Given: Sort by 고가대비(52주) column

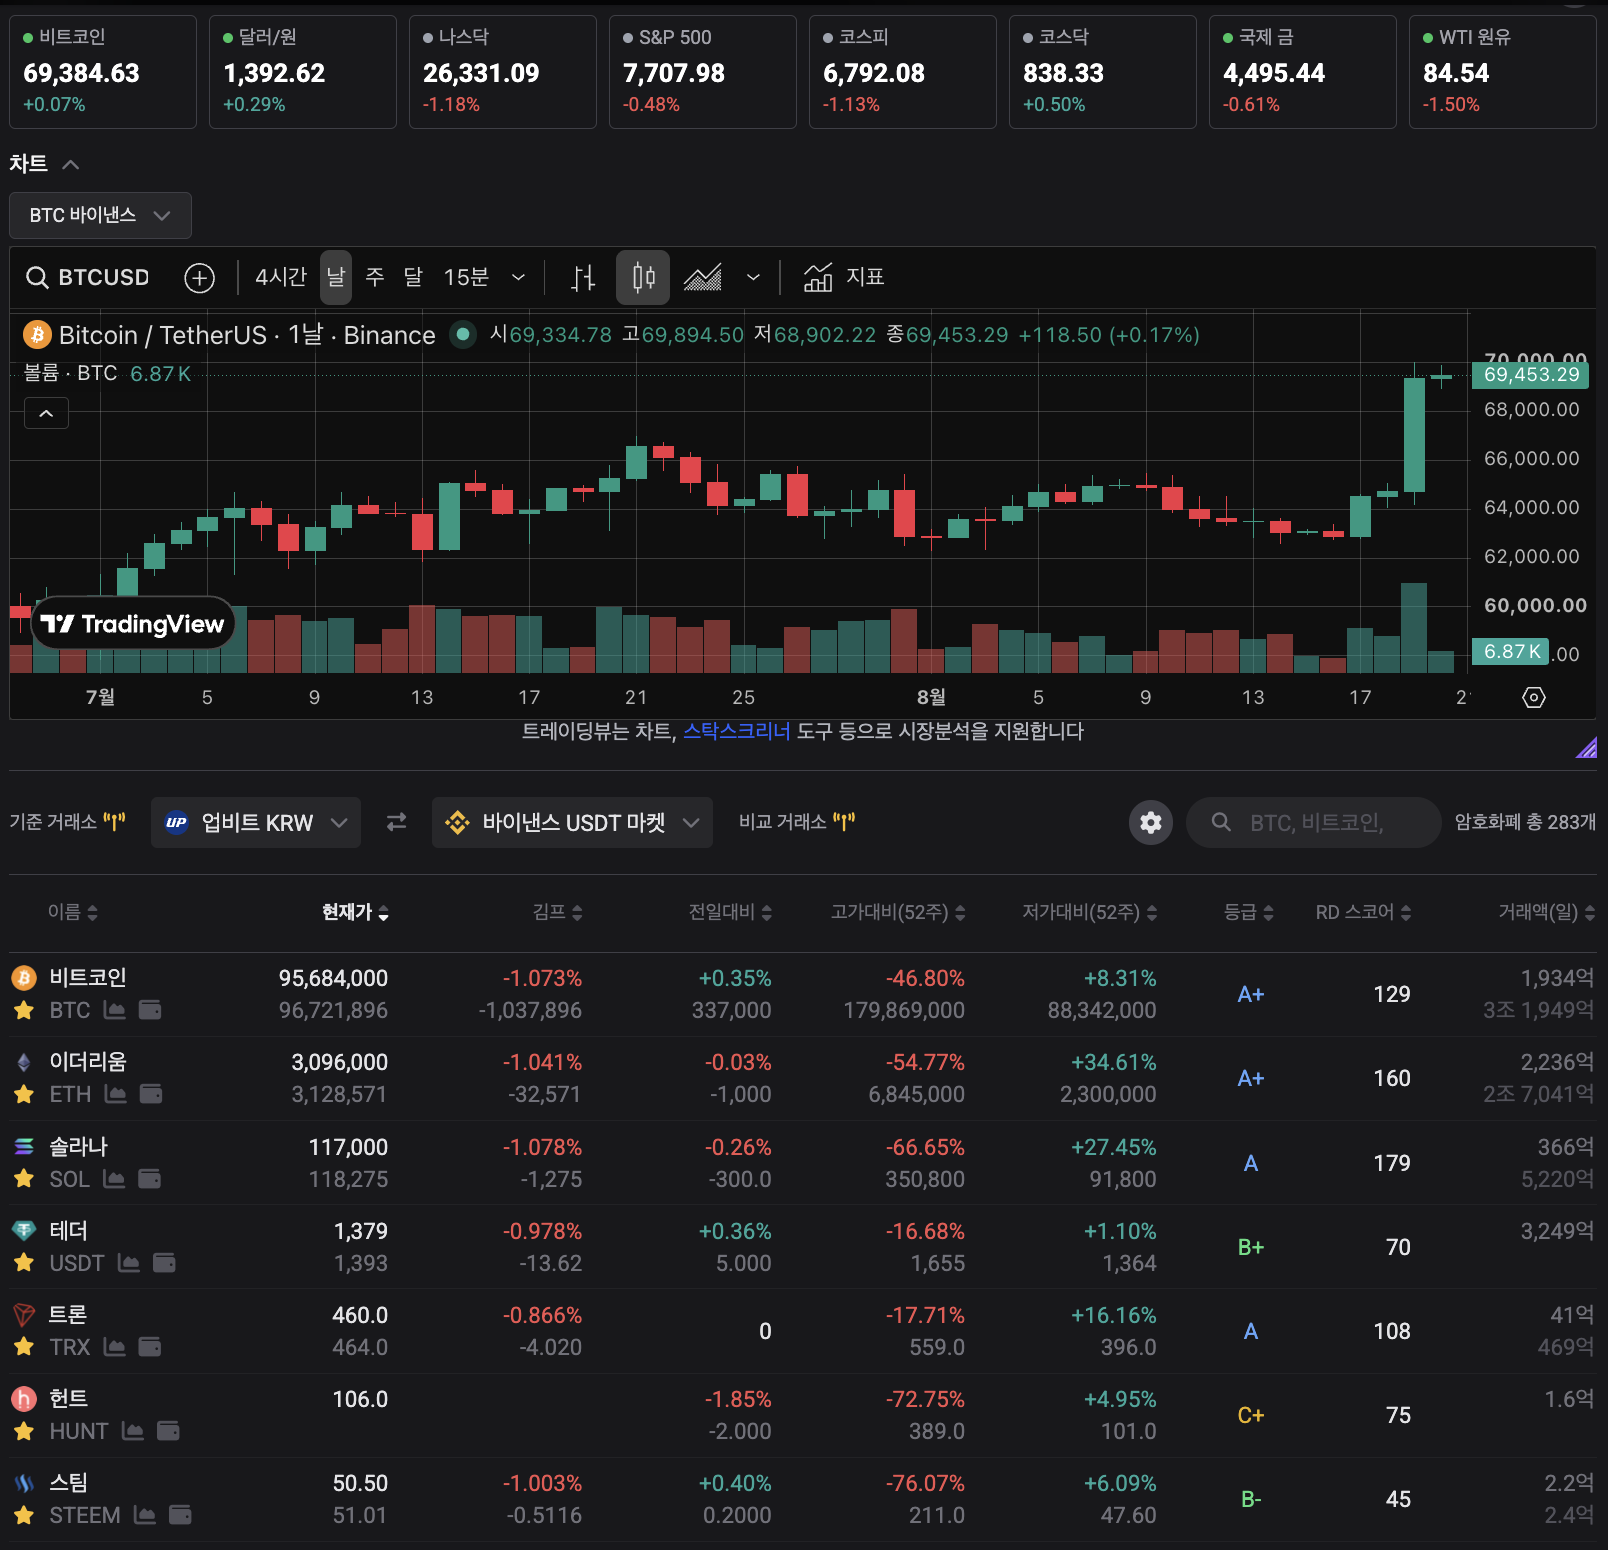Looking at the screenshot, I should point(898,912).
